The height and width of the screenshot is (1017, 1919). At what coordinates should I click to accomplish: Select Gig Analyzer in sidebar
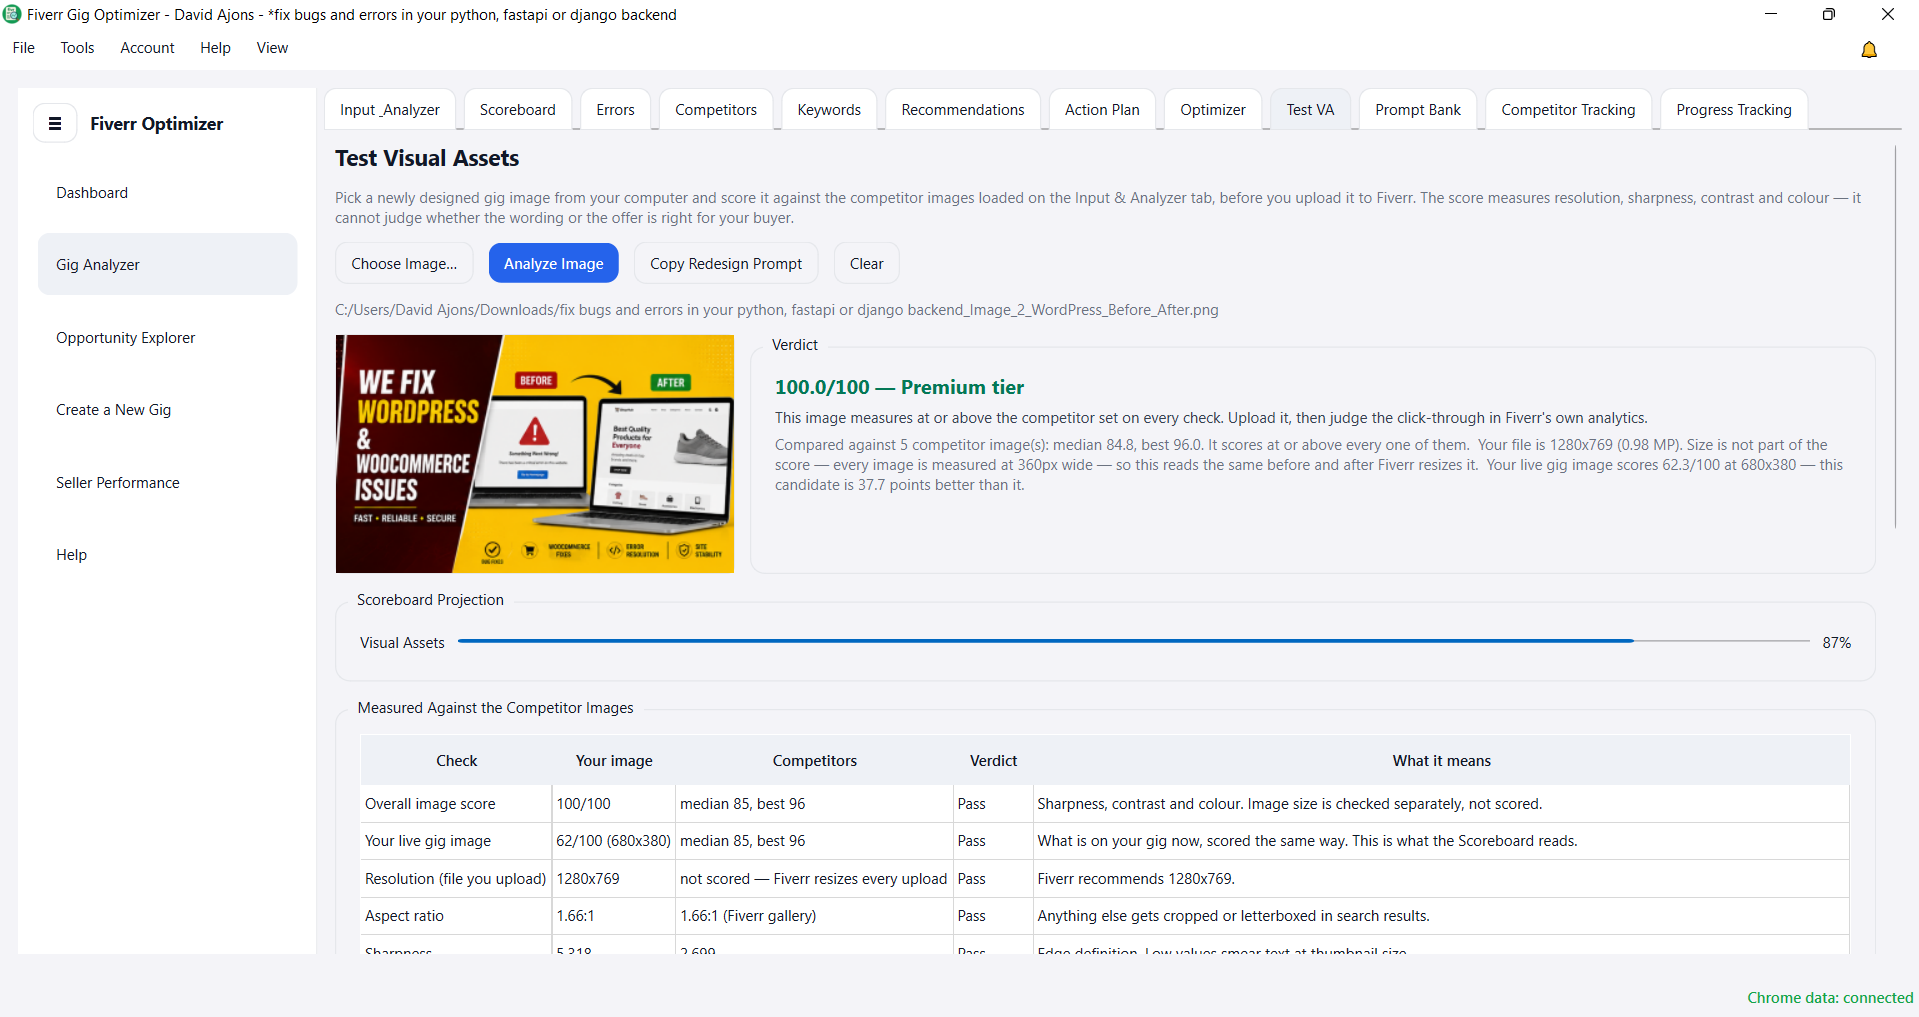(167, 265)
